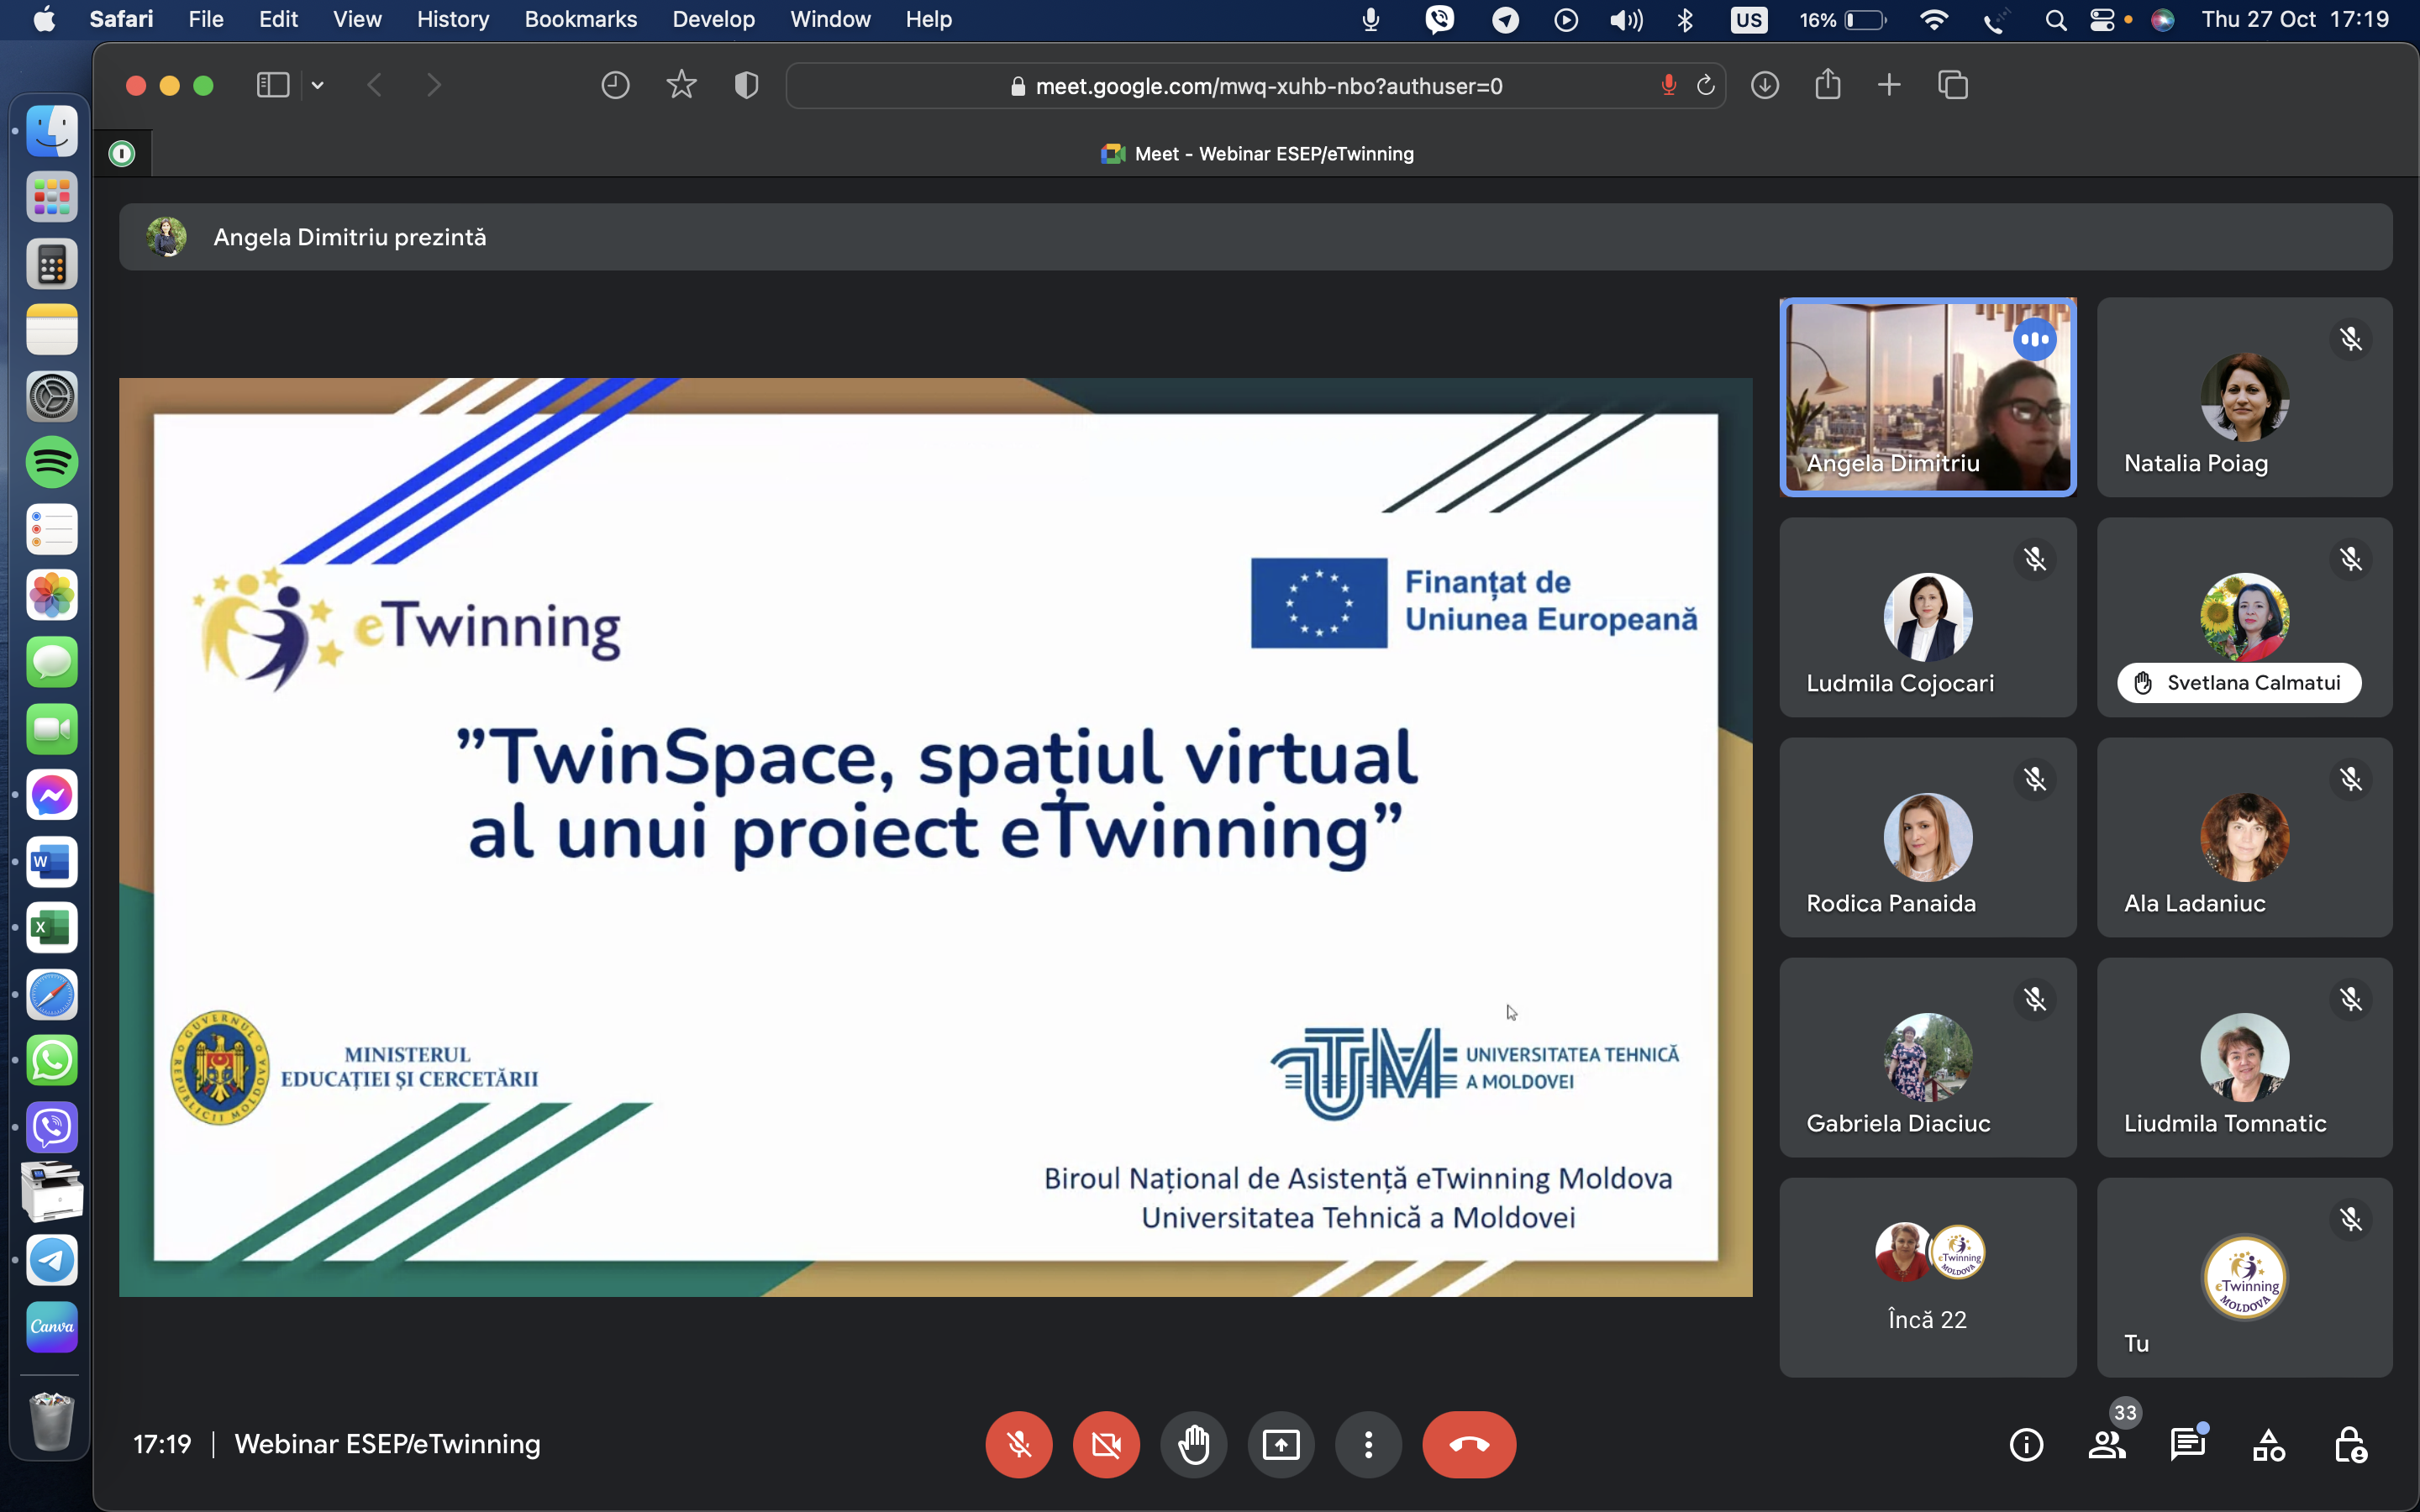This screenshot has height=1512, width=2420.
Task: Show Safari tab overview
Action: click(x=1953, y=85)
